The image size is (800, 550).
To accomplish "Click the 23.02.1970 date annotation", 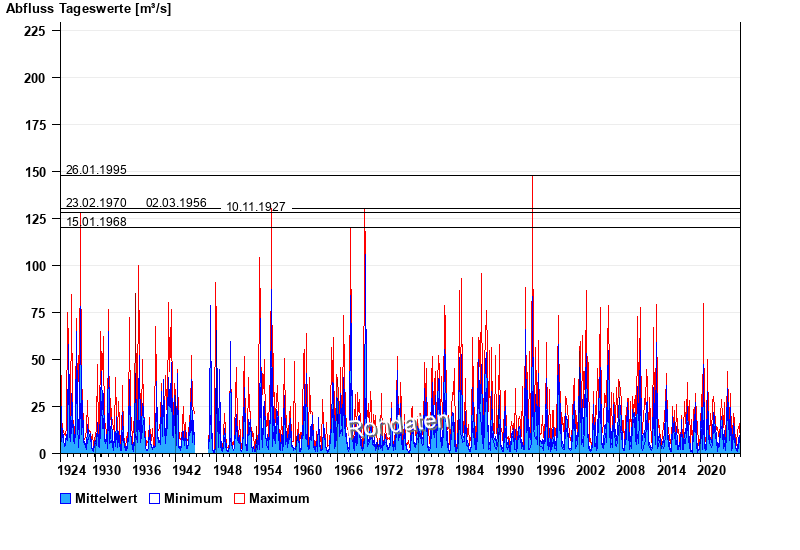I will click(x=96, y=203).
